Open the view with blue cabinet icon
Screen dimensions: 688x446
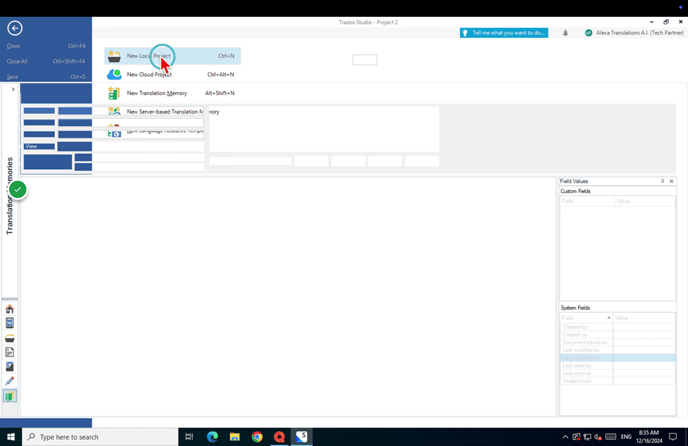coord(10,323)
